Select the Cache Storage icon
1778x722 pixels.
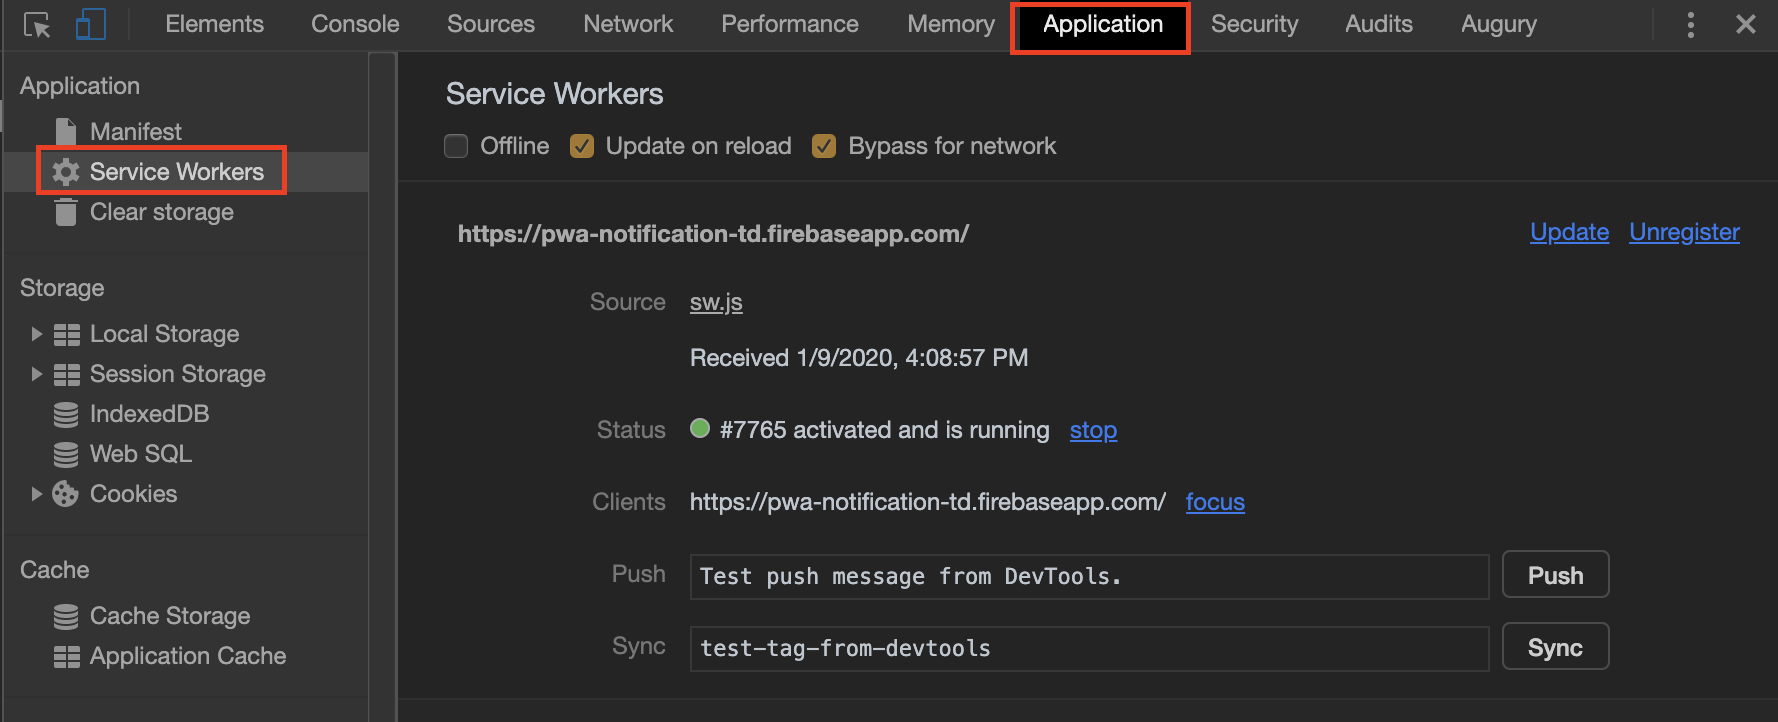point(66,616)
